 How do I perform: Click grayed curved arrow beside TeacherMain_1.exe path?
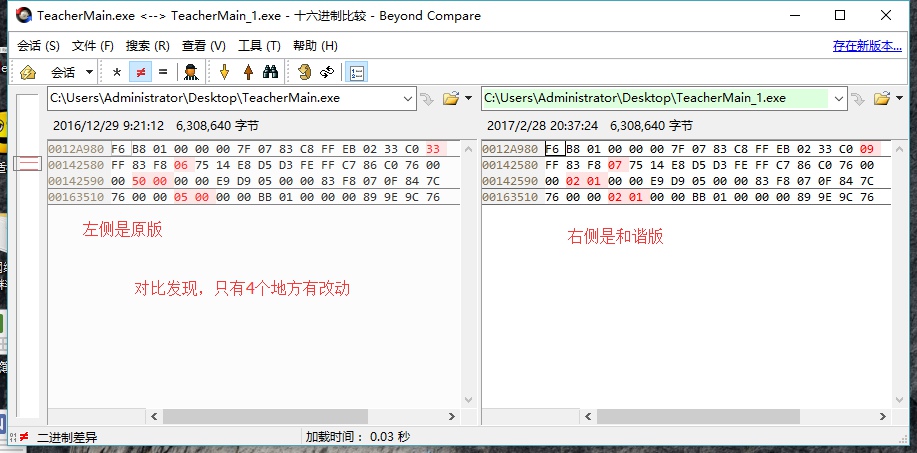point(858,99)
